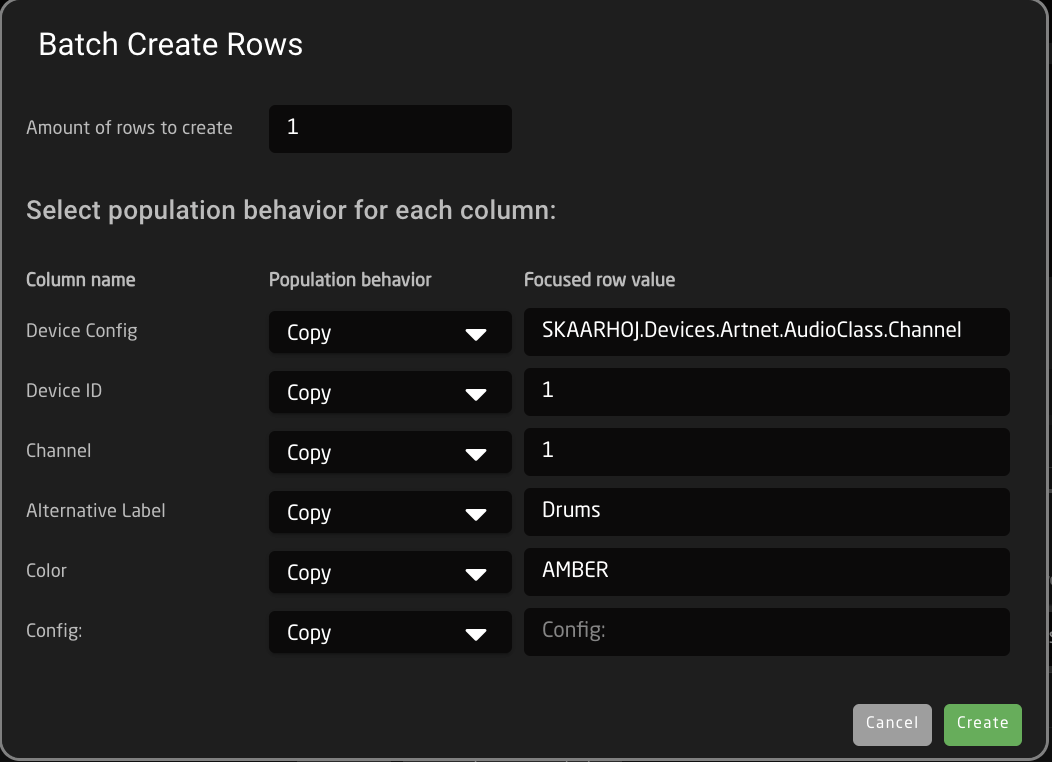Image resolution: width=1052 pixels, height=762 pixels.
Task: Click the Batch Create Rows title
Action: coord(170,45)
